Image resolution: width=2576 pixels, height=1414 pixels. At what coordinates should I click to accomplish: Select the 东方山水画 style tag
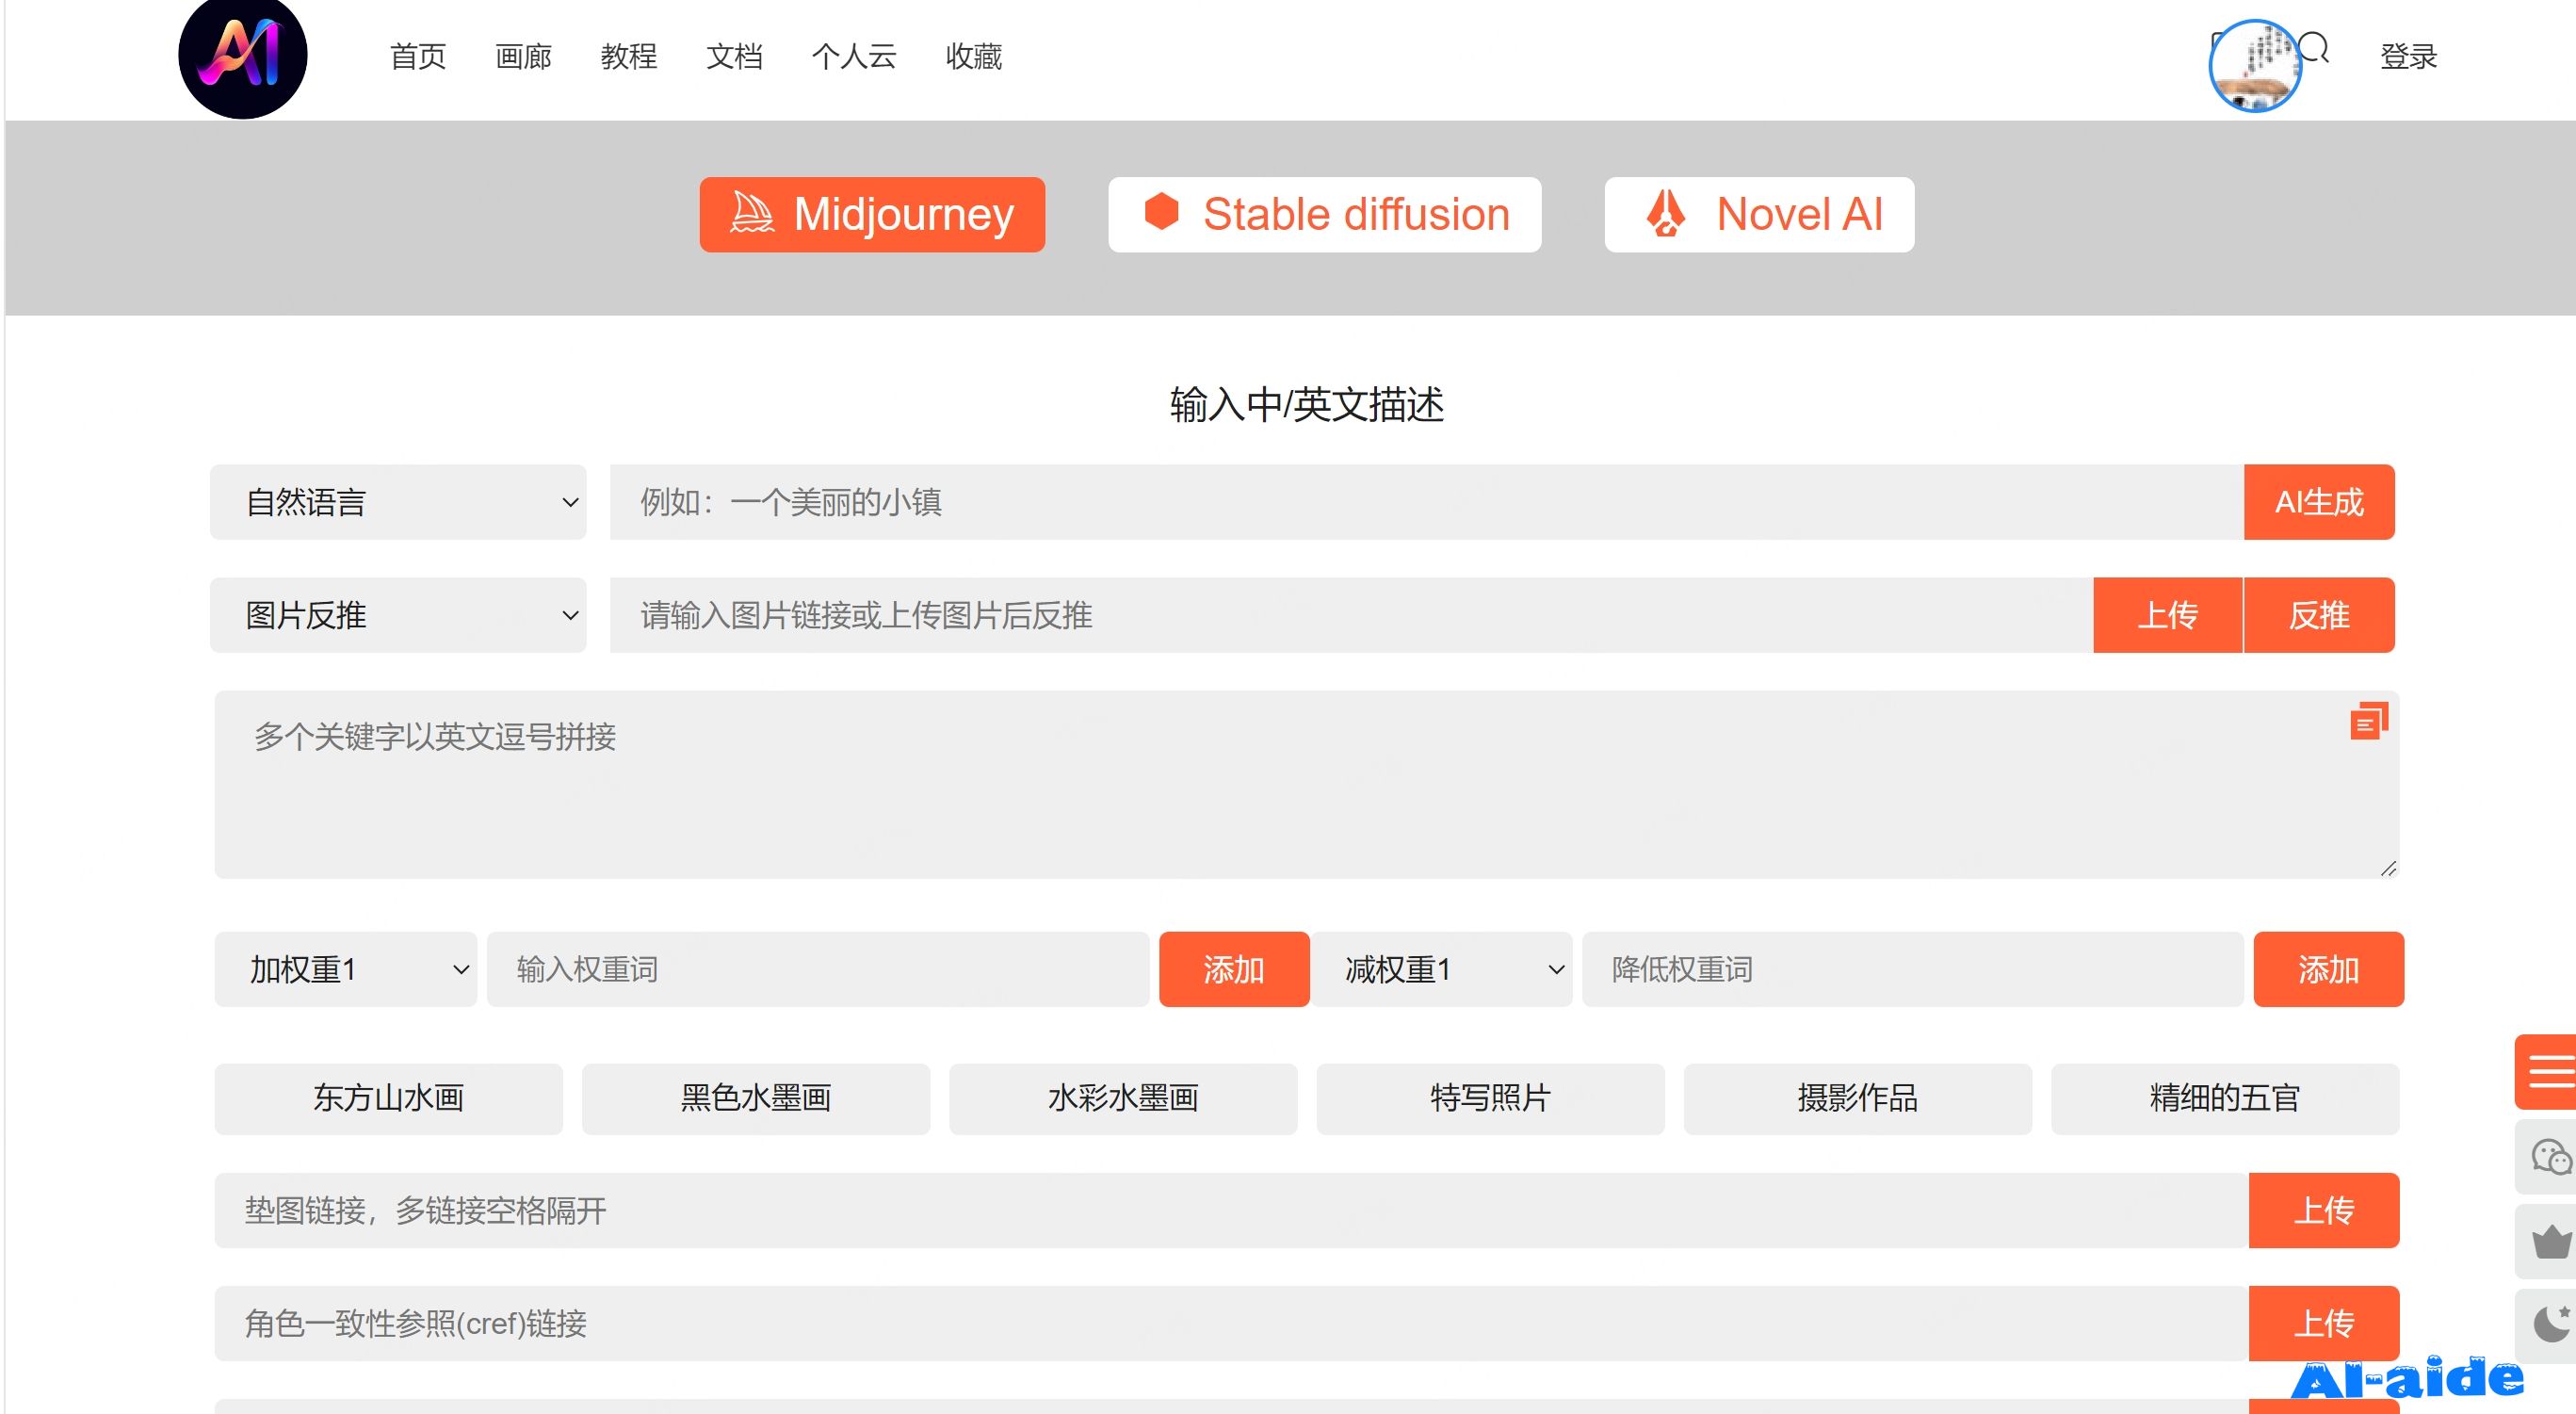tap(389, 1098)
